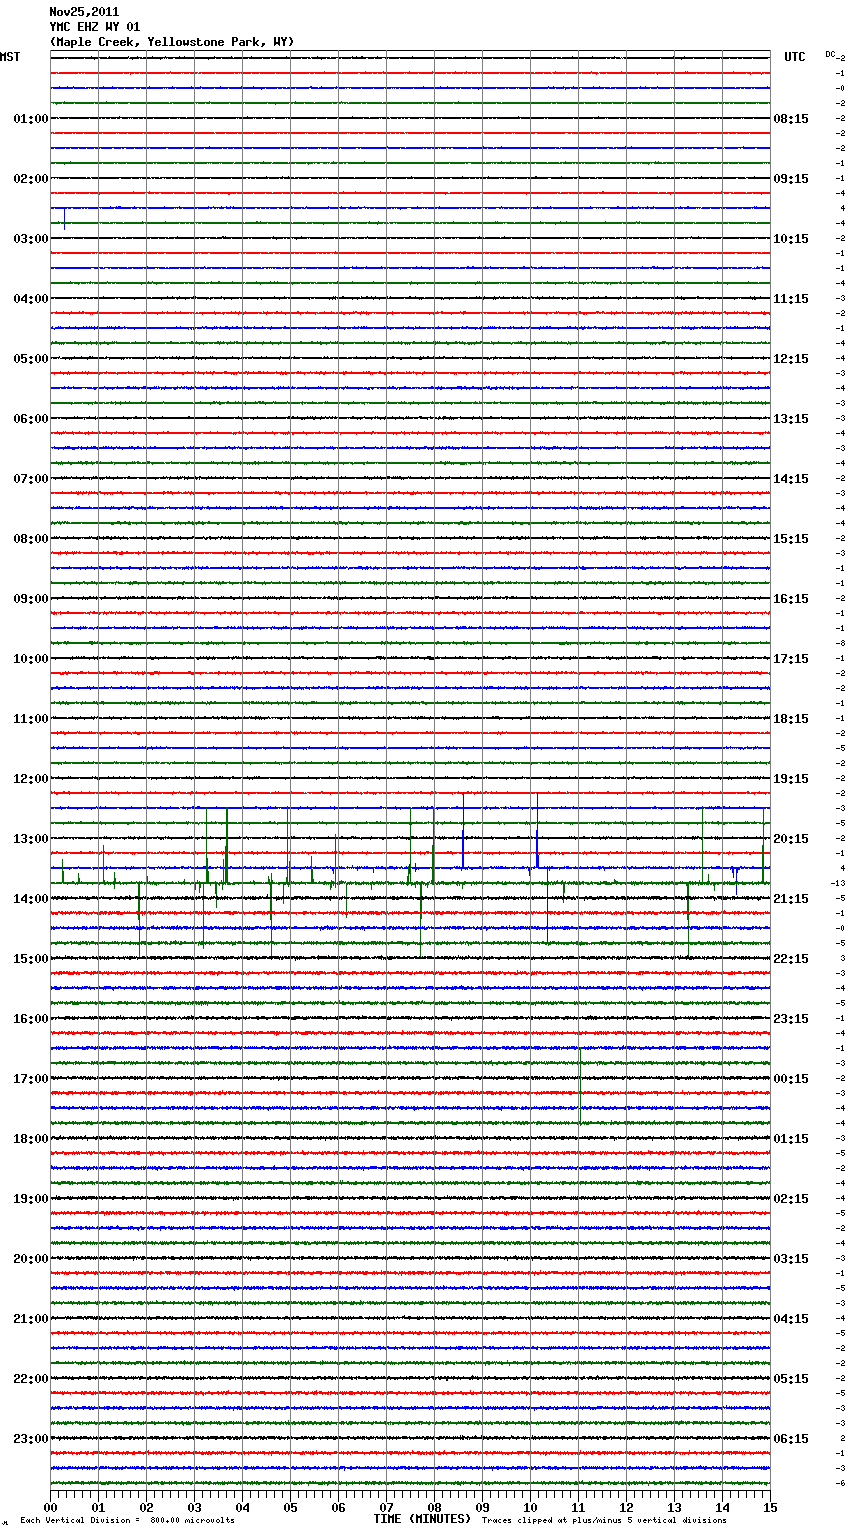Select the 03:00 MST time label

click(30, 239)
